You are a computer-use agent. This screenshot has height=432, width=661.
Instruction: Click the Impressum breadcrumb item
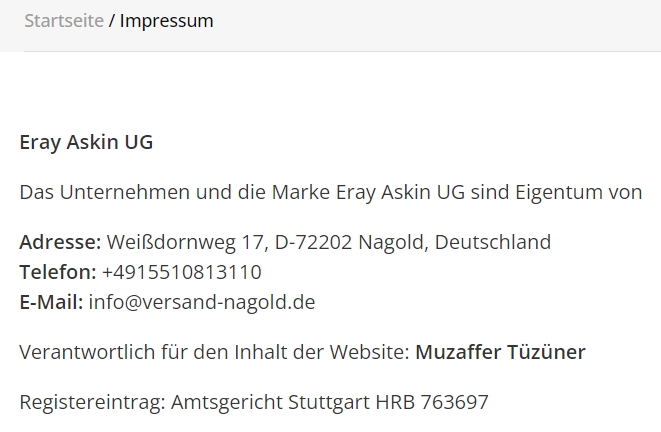[x=167, y=21]
